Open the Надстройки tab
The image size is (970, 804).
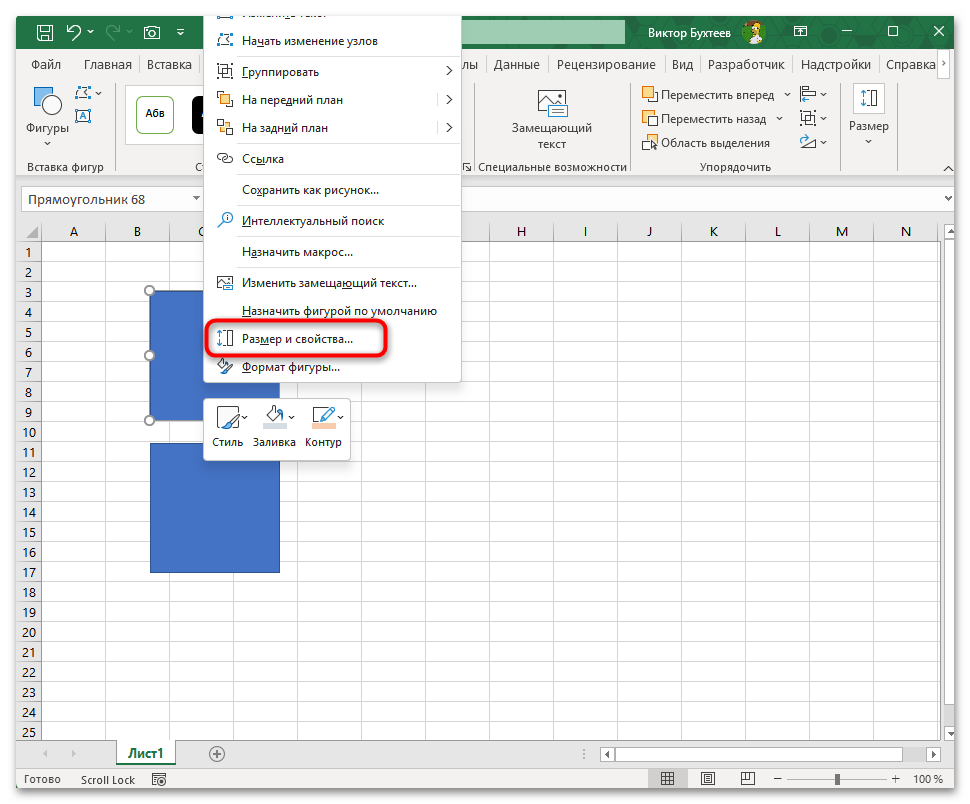click(835, 64)
